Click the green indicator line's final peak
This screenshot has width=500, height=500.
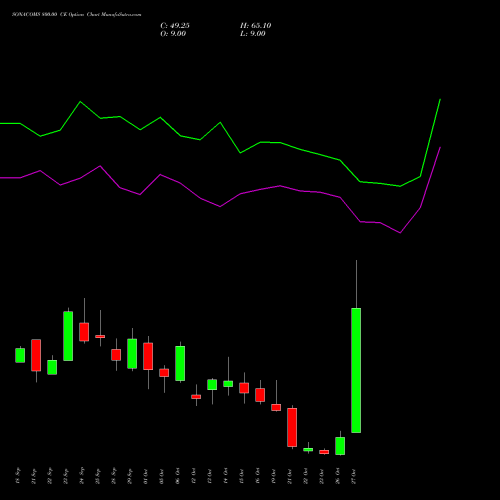[440, 99]
